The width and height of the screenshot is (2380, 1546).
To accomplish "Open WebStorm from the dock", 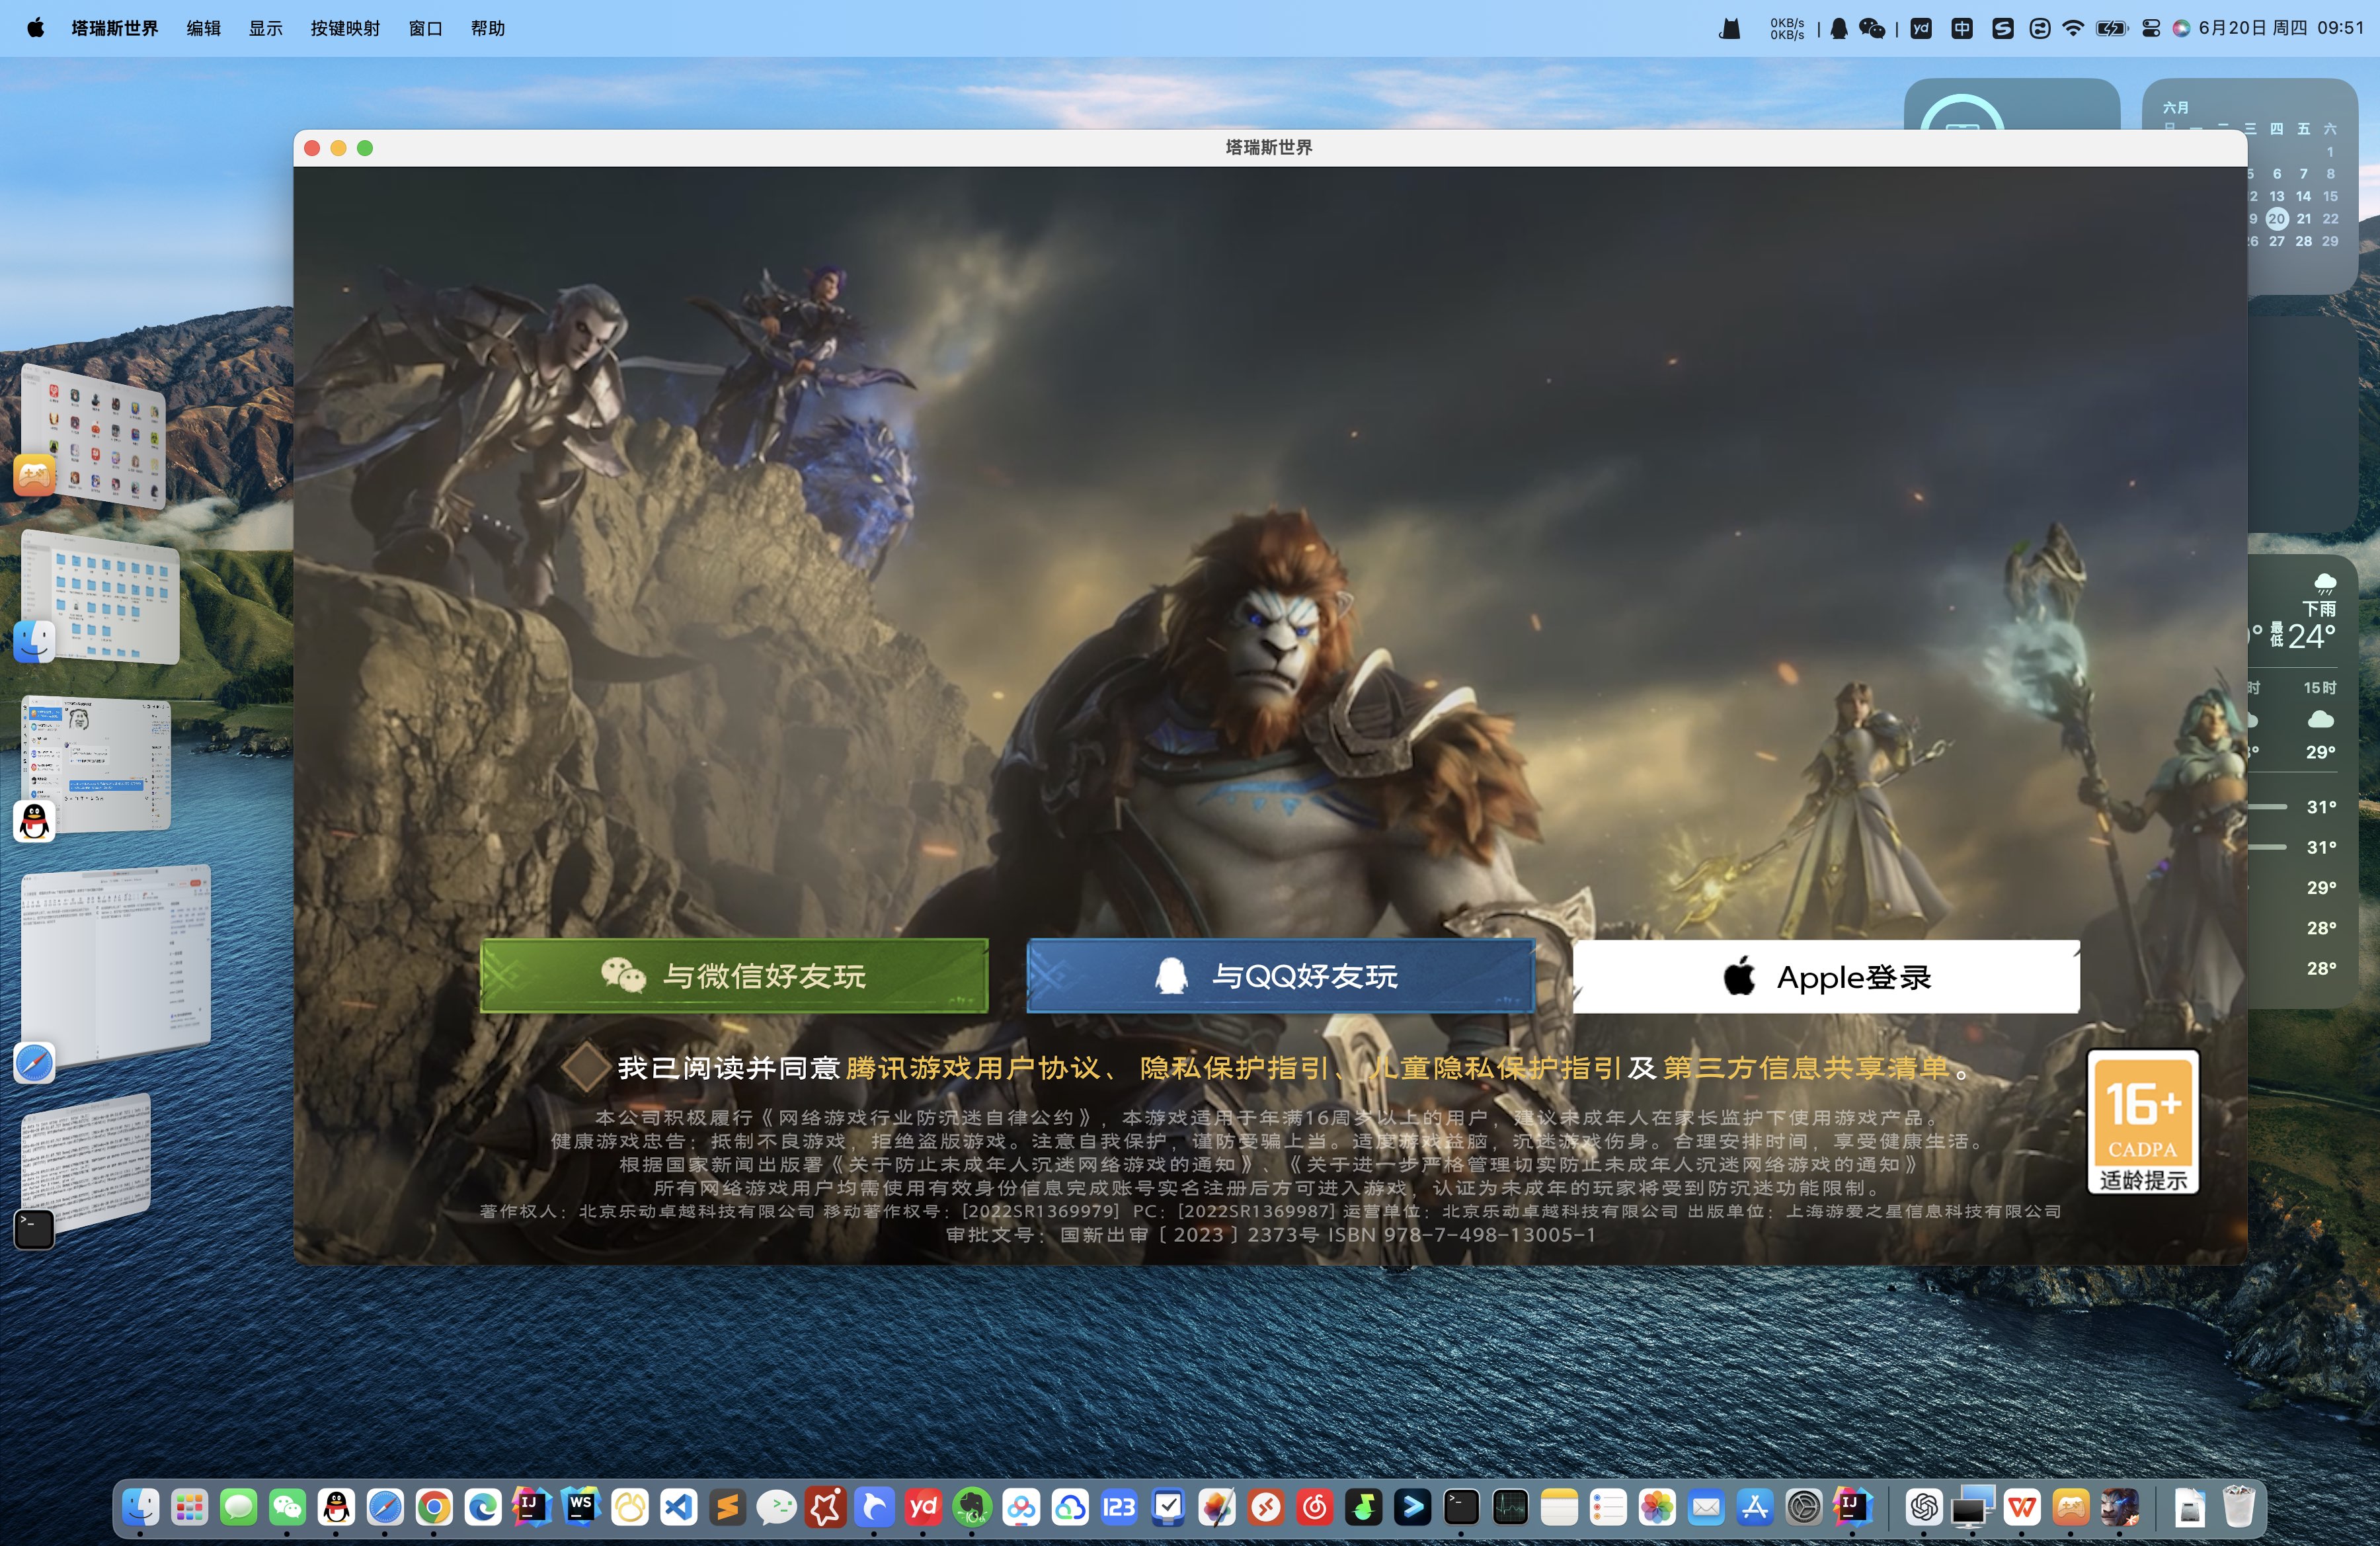I will click(581, 1507).
